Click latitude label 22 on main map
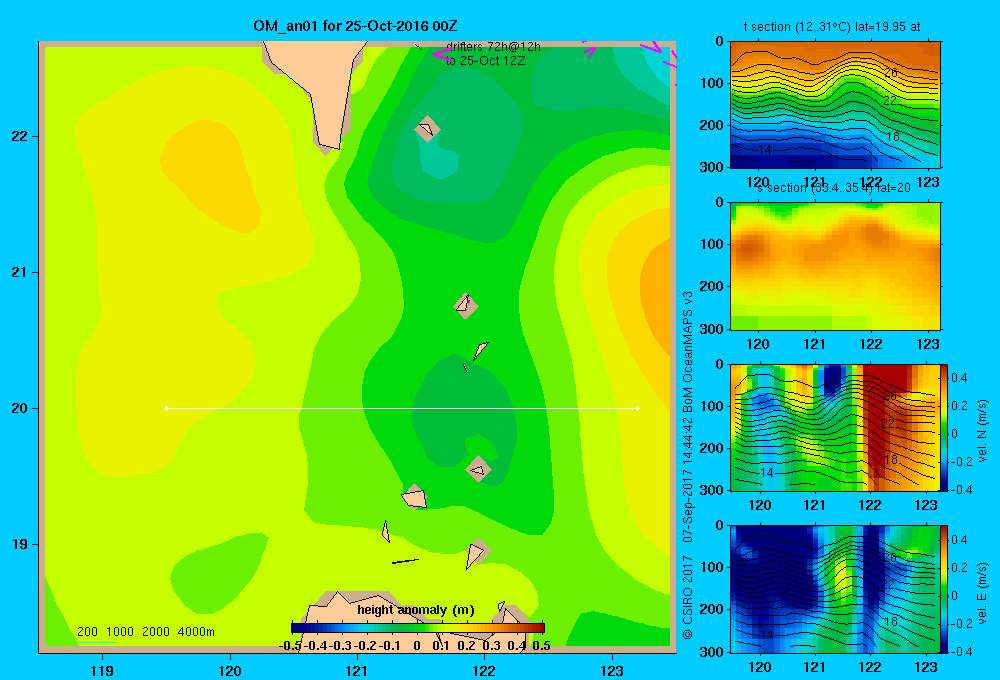This screenshot has height=680, width=1000. coord(19,137)
